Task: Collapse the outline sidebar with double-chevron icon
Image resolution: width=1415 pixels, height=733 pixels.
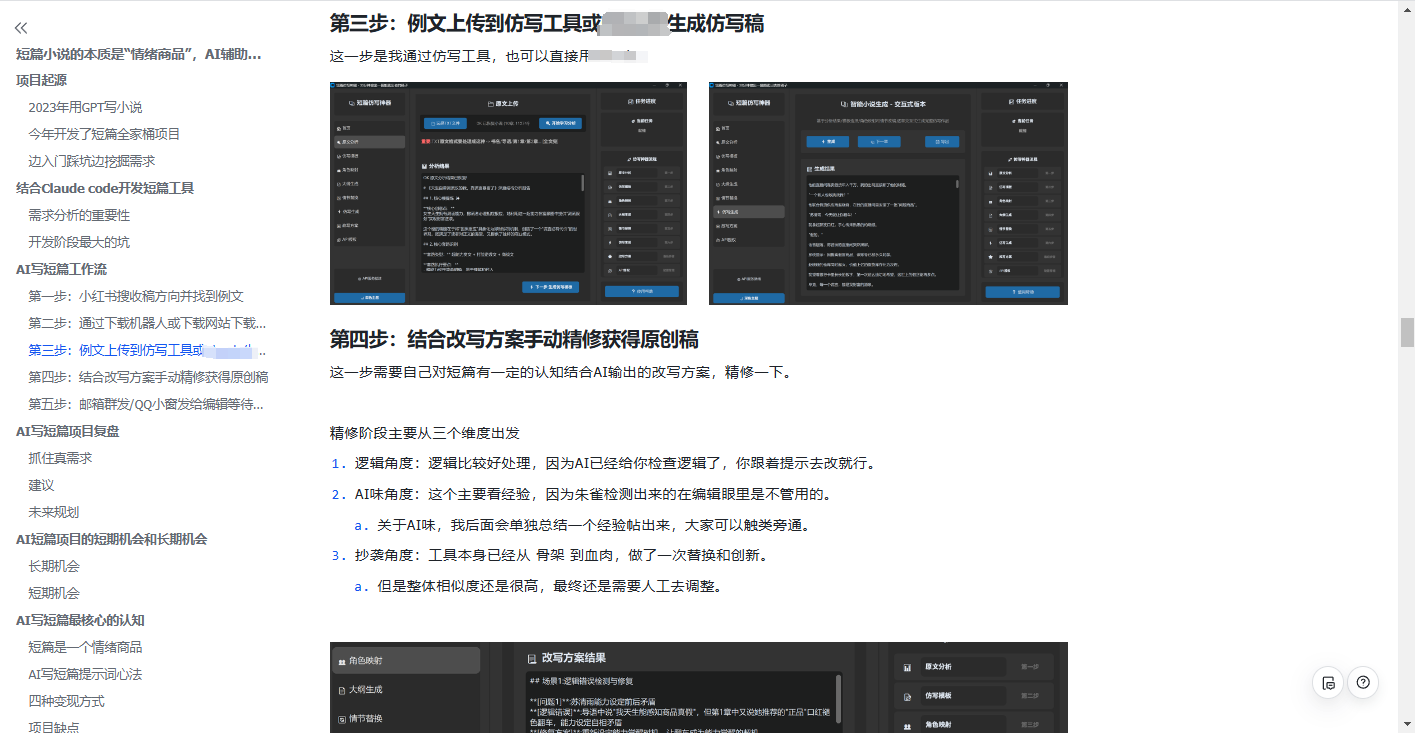Action: pyautogui.click(x=21, y=28)
